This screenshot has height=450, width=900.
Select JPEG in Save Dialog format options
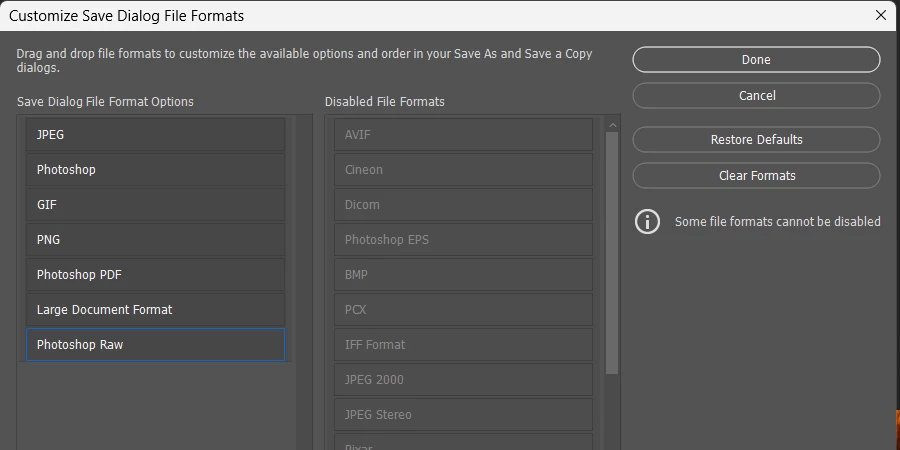pyautogui.click(x=155, y=134)
